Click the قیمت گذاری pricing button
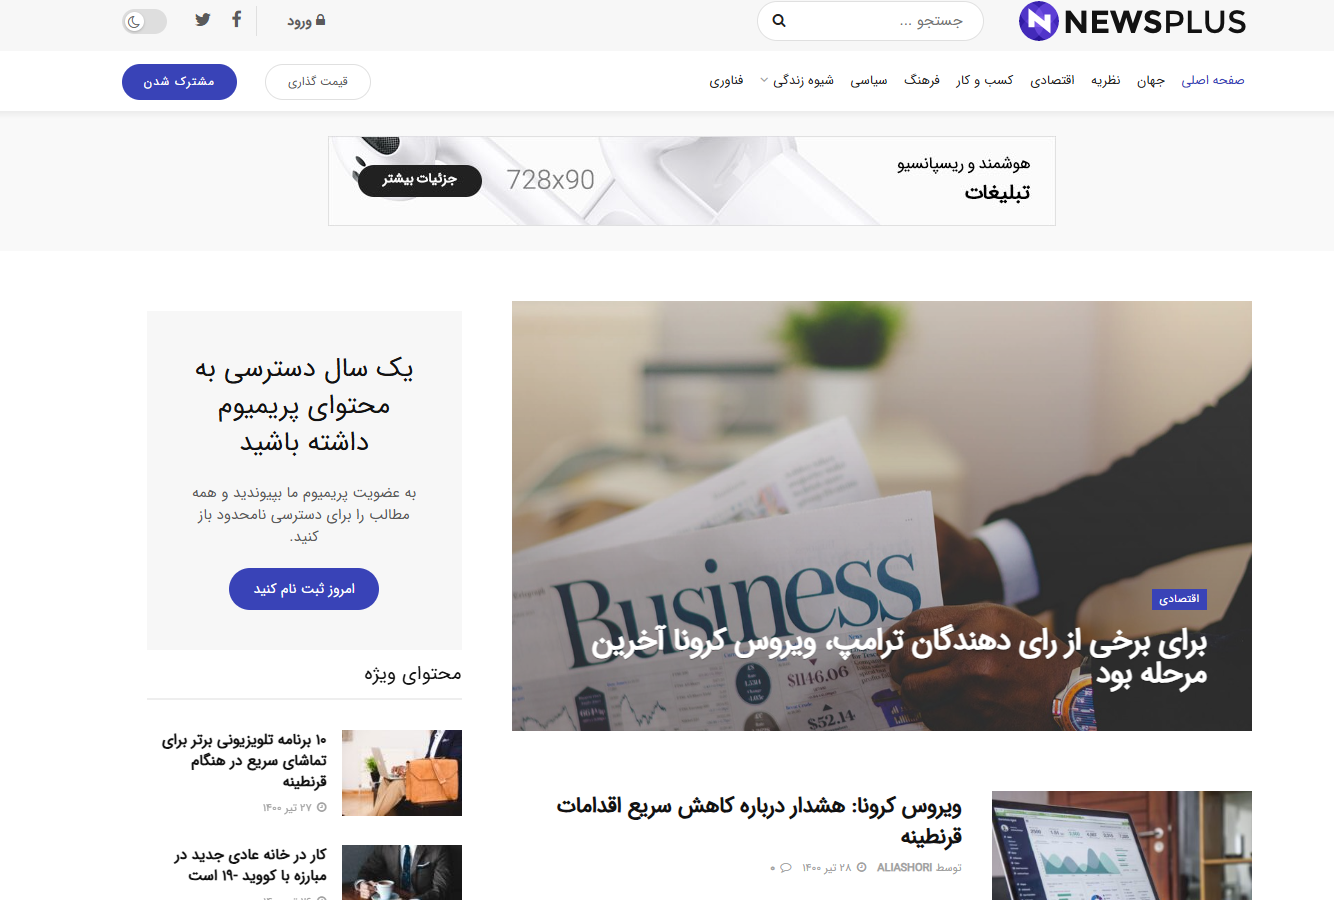This screenshot has width=1334, height=900. click(318, 82)
